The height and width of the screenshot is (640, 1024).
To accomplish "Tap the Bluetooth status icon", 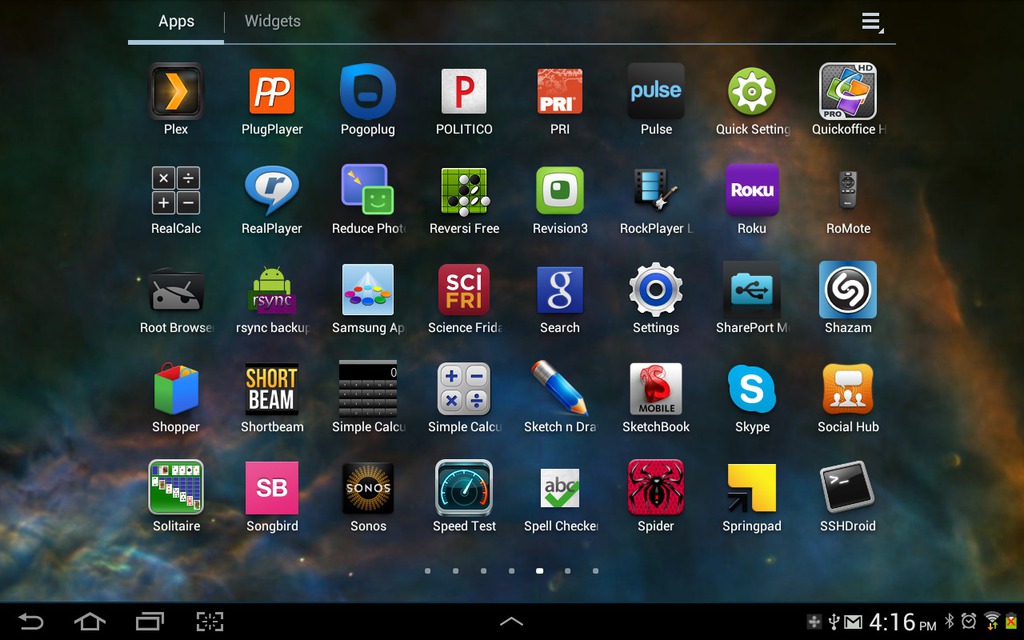I will click(x=950, y=620).
